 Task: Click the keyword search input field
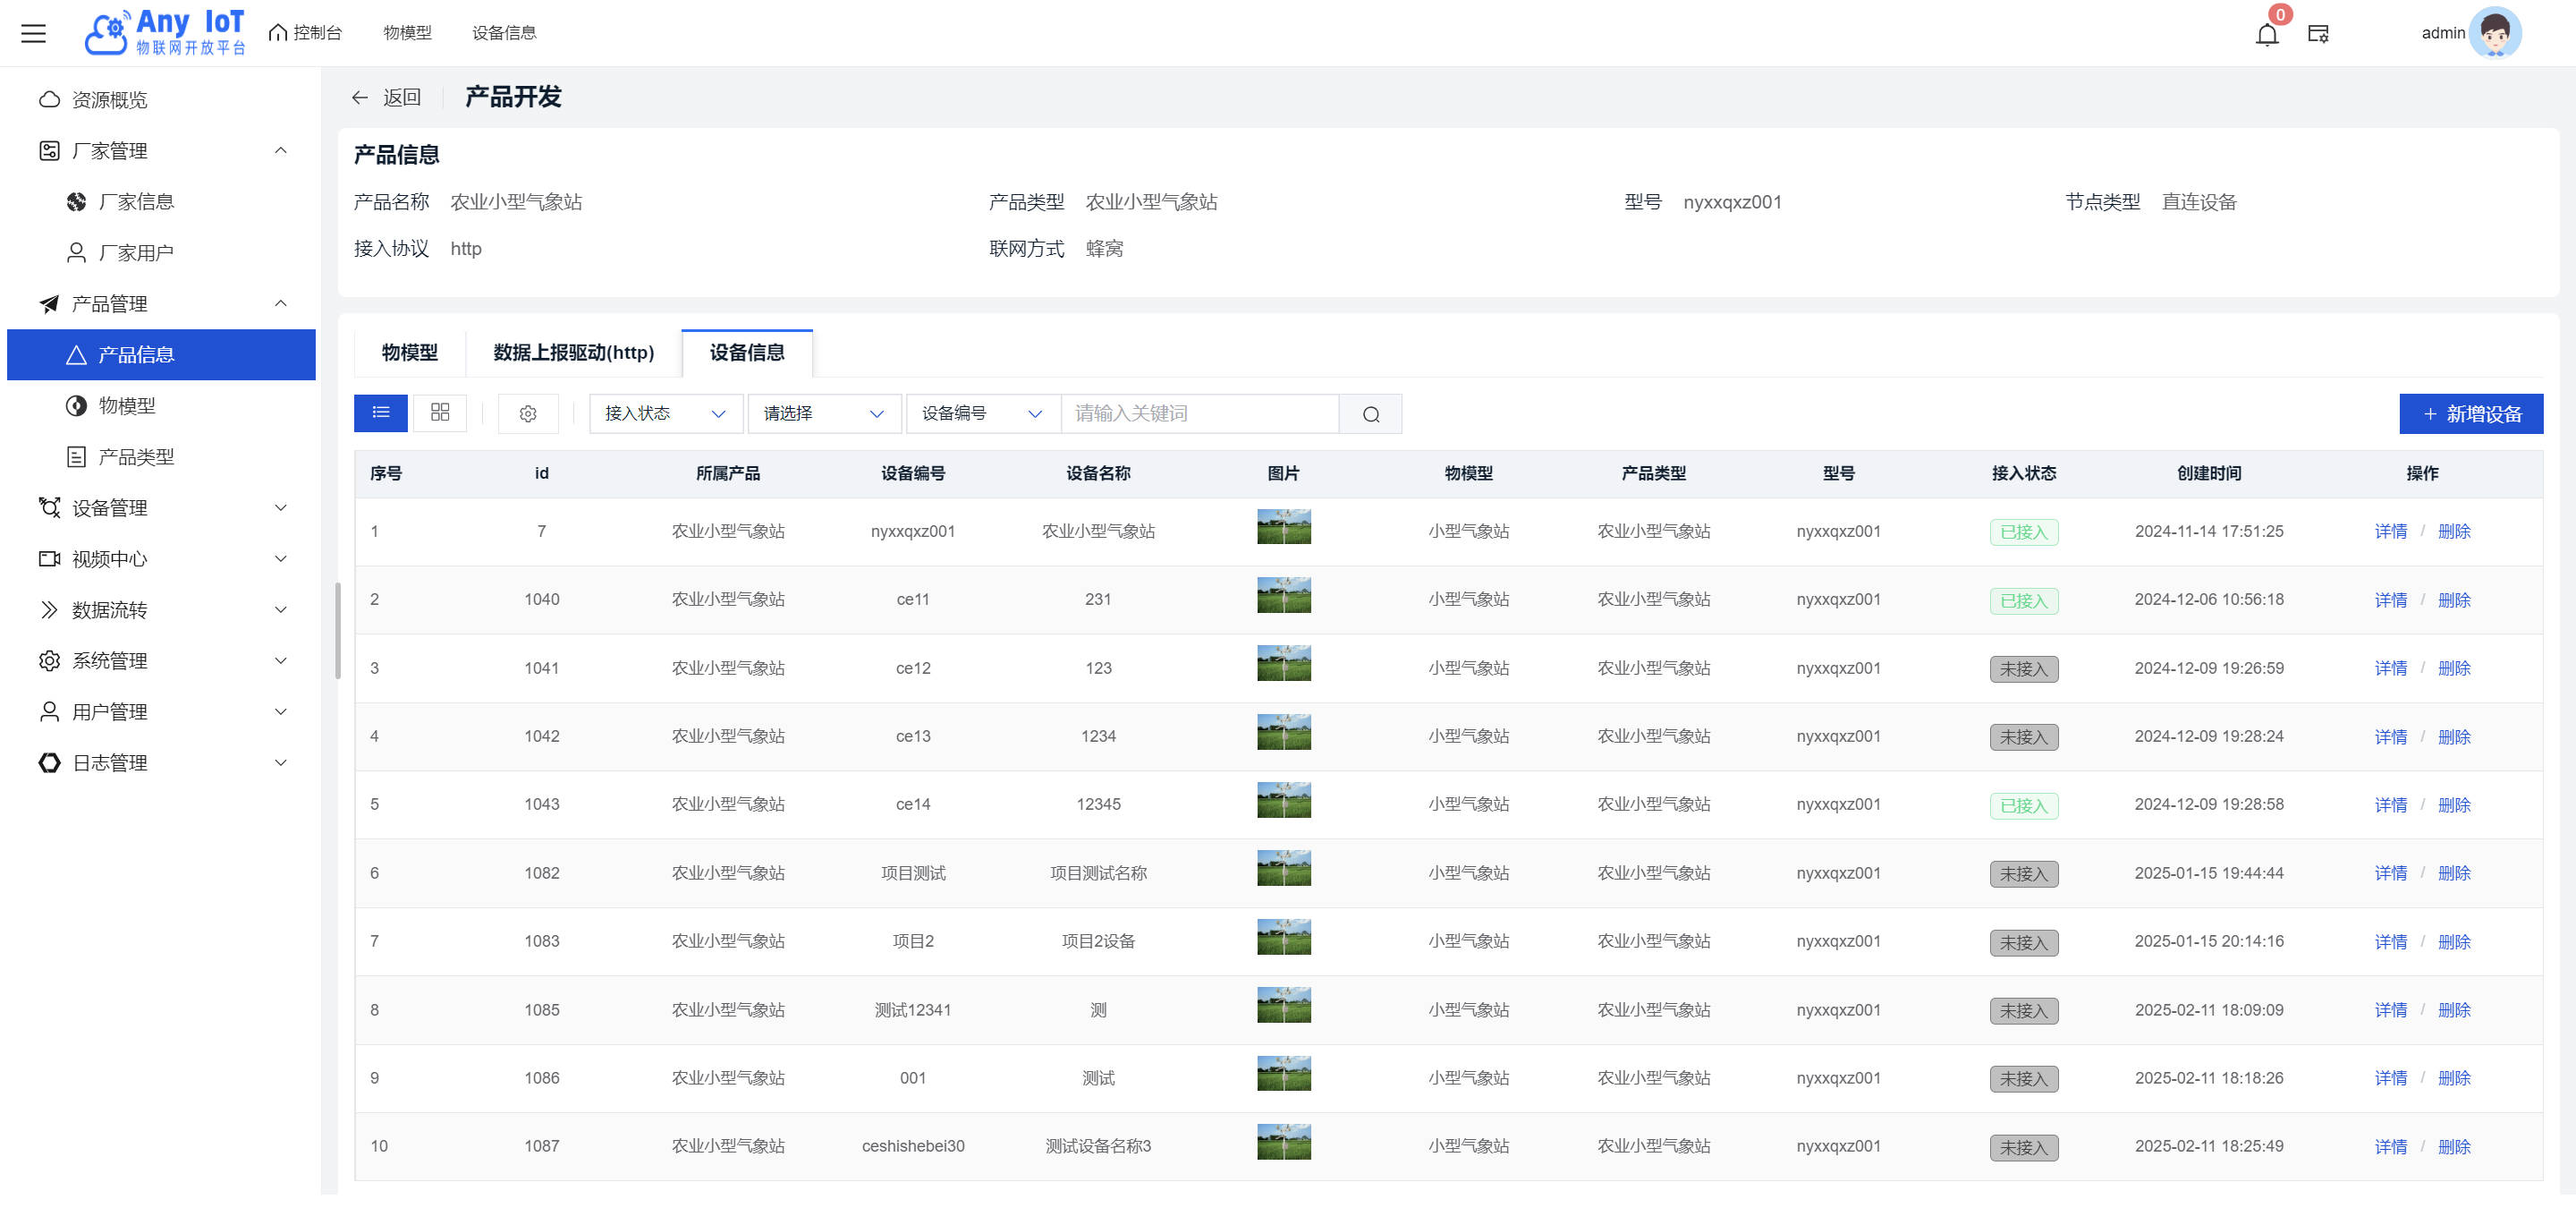pos(1199,414)
